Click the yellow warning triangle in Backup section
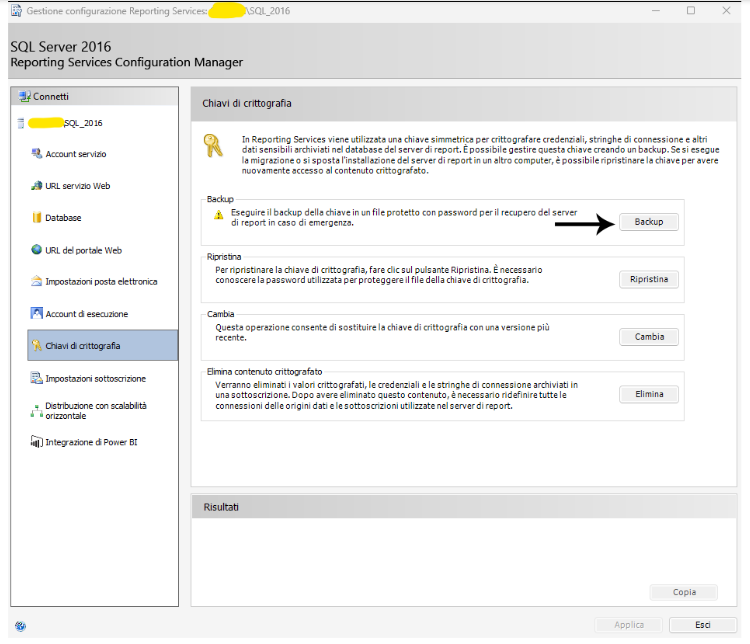Viewport: 750px width, 644px height. (219, 215)
